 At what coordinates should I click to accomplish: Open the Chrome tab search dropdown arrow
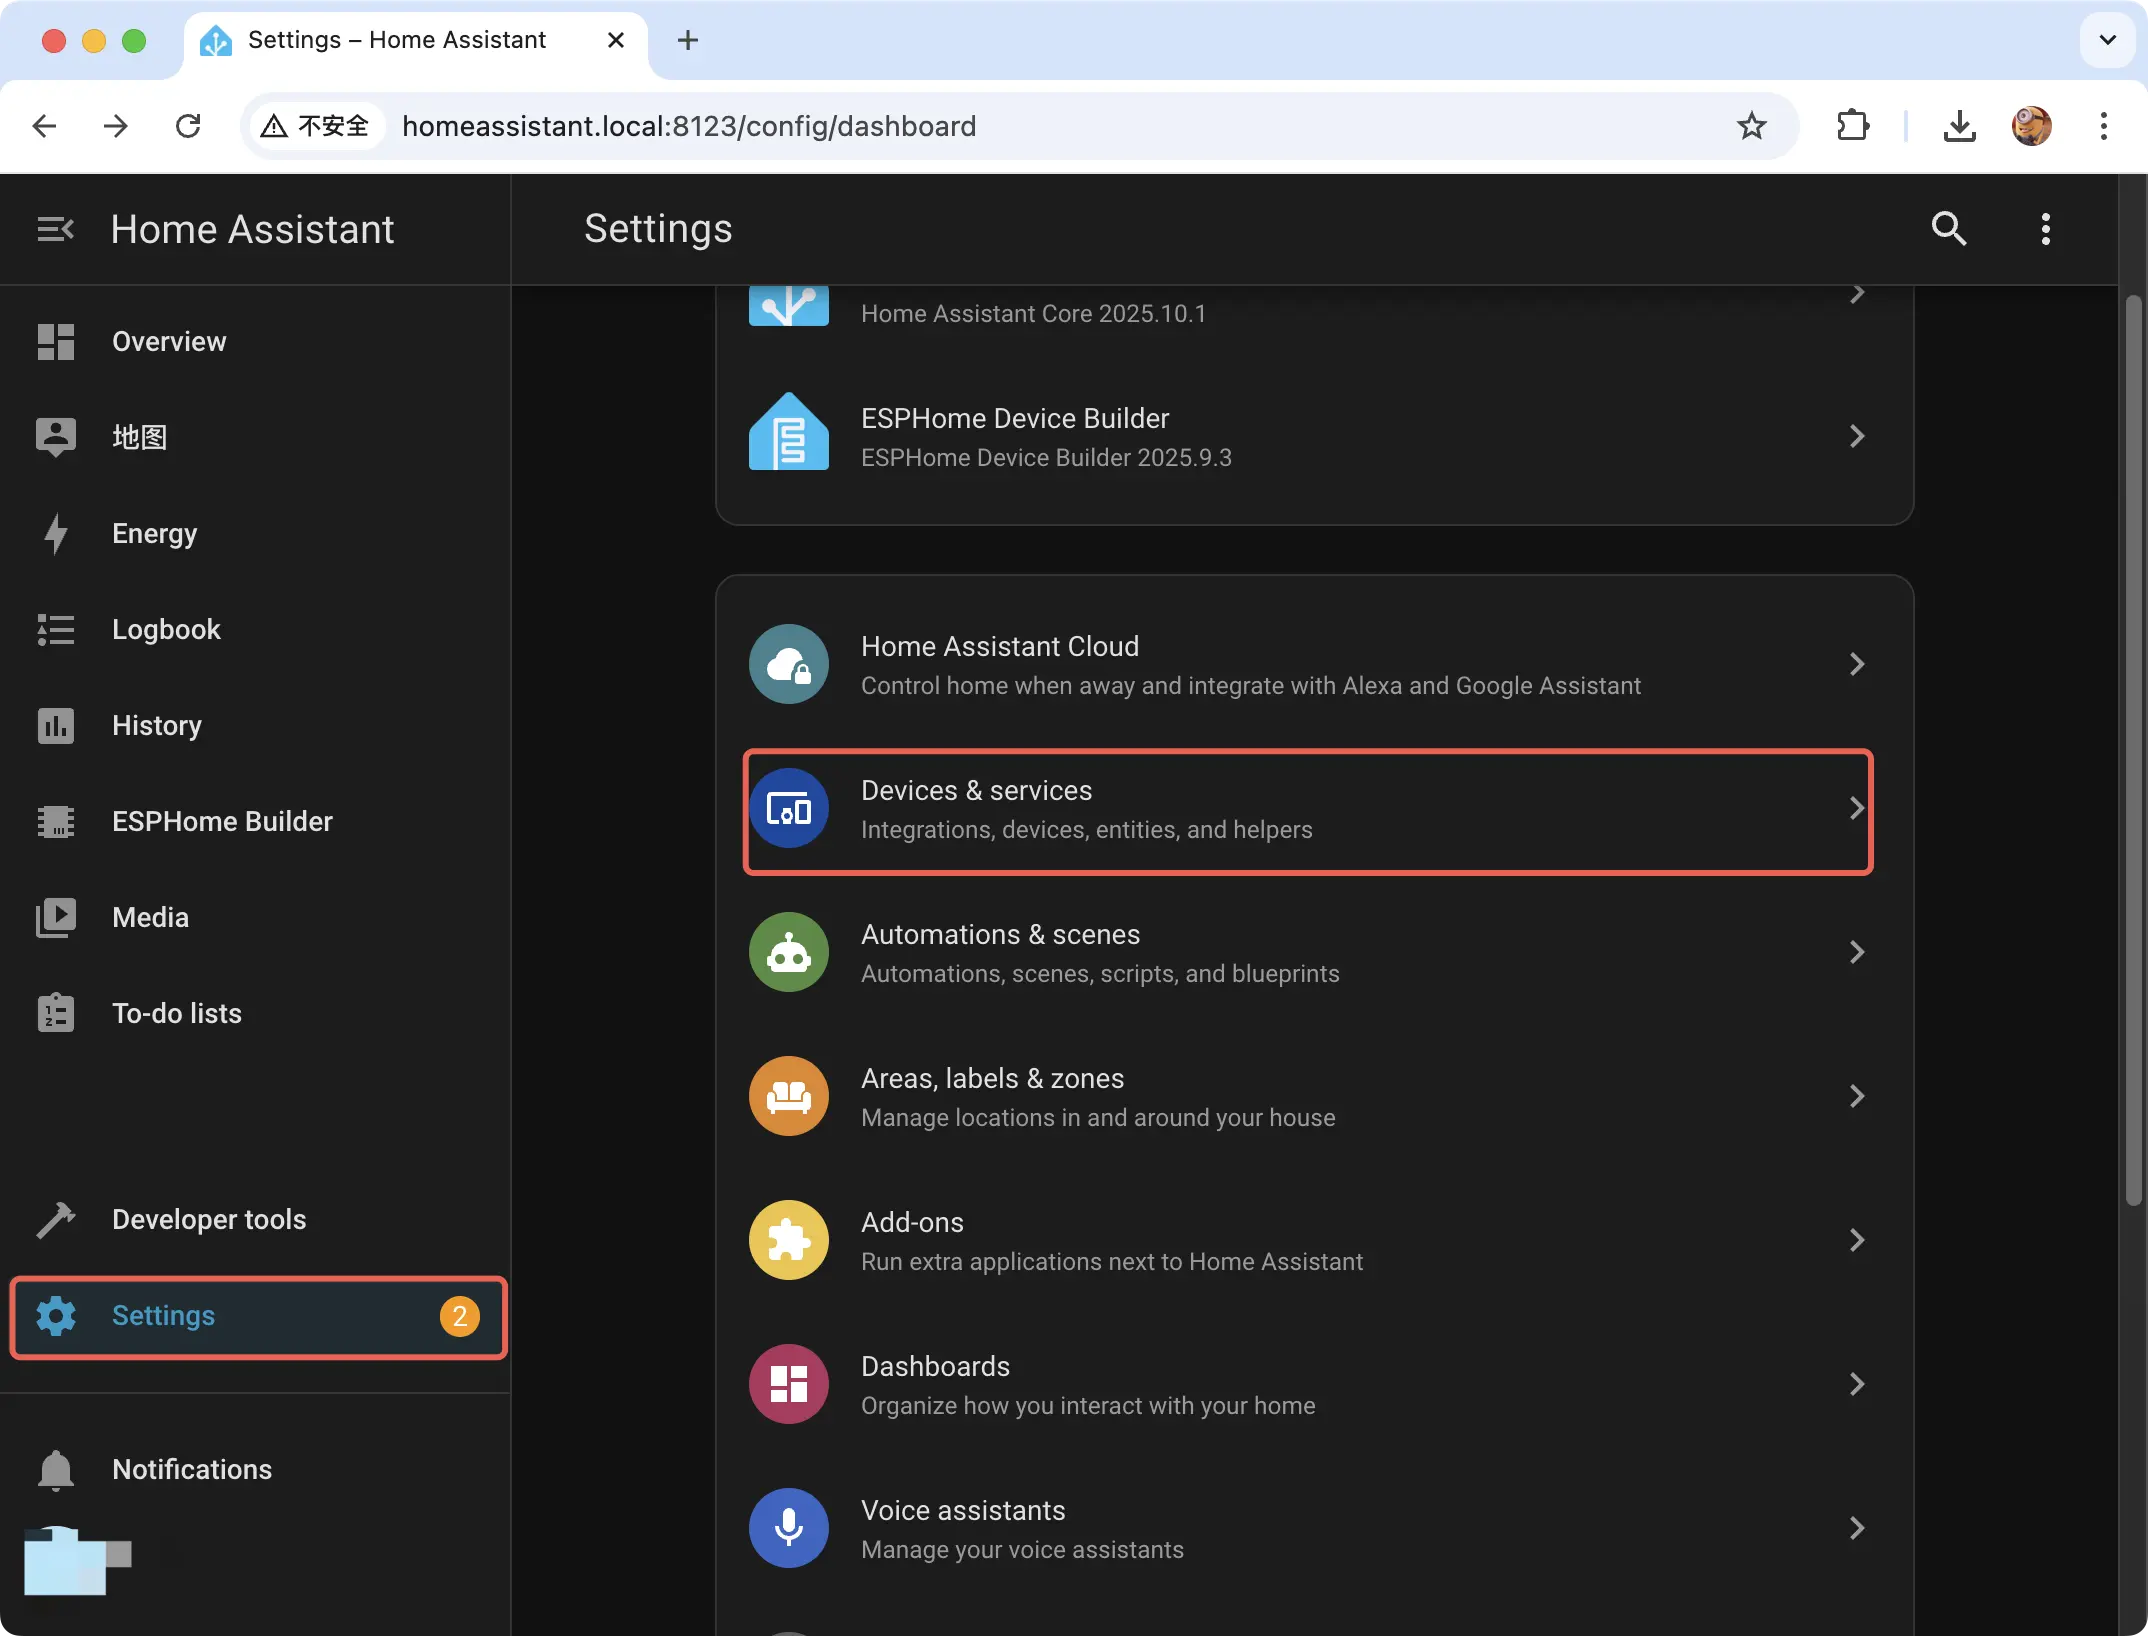point(2107,40)
